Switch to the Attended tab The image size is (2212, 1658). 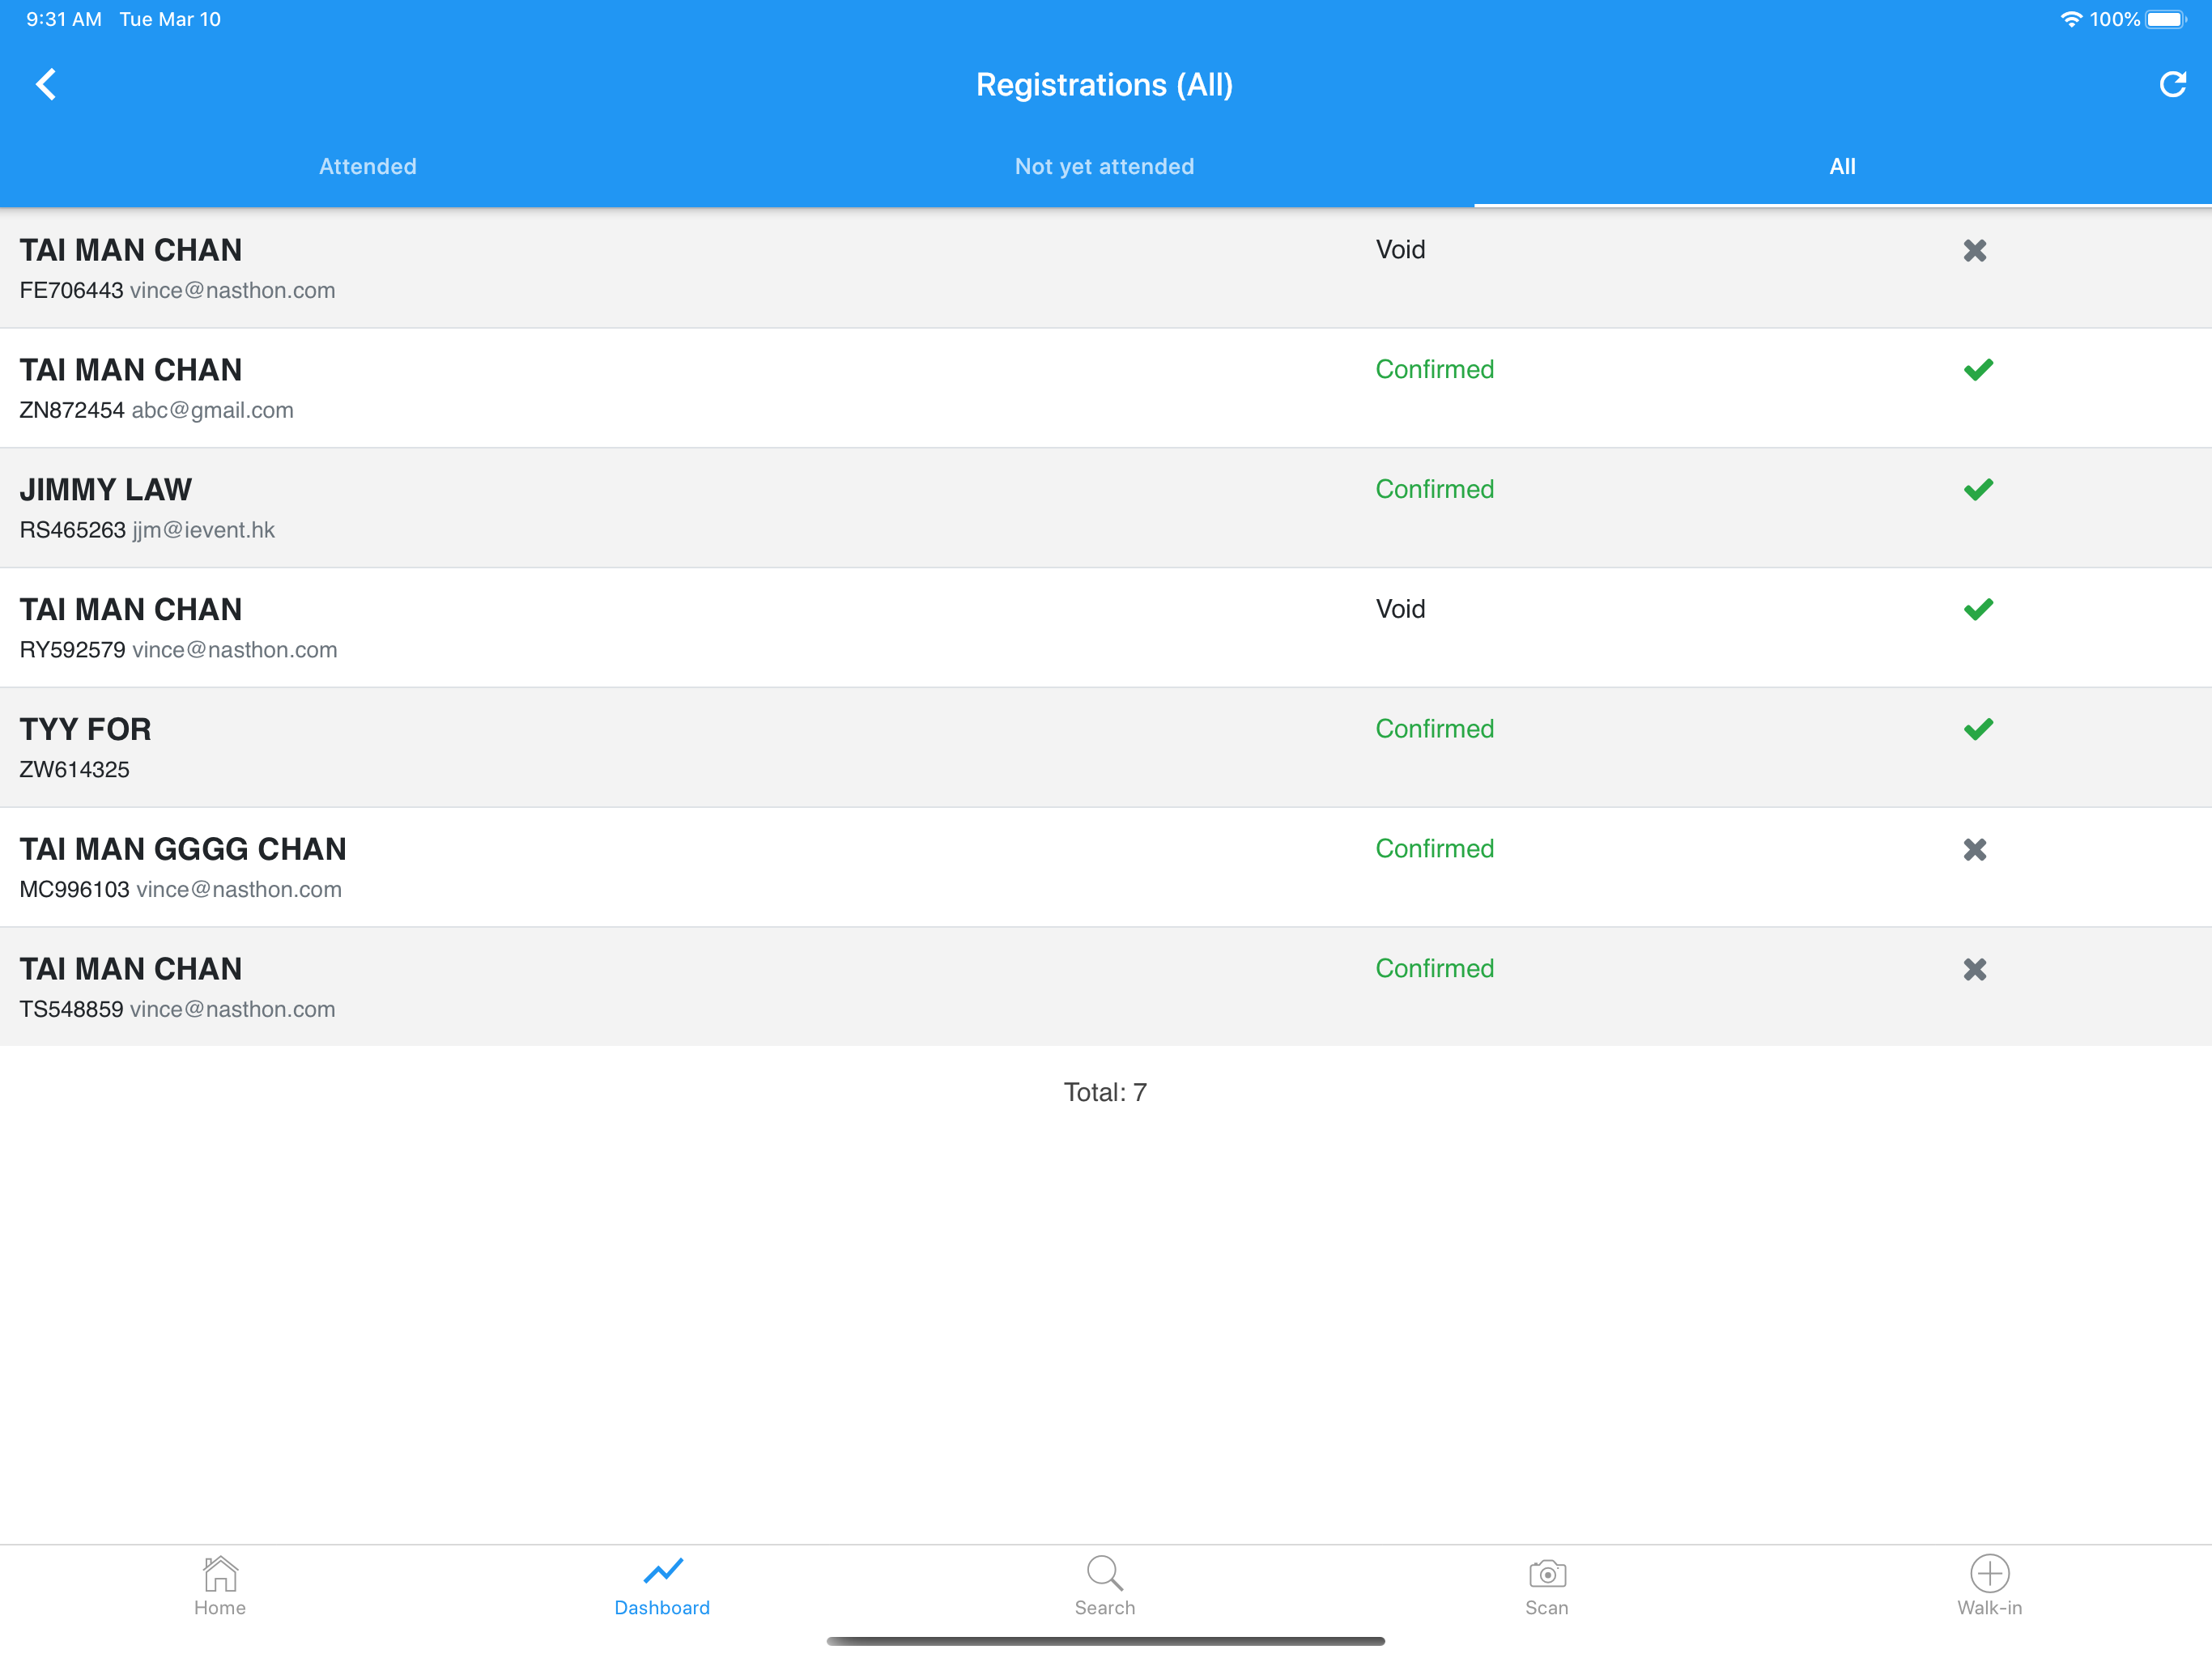point(368,166)
